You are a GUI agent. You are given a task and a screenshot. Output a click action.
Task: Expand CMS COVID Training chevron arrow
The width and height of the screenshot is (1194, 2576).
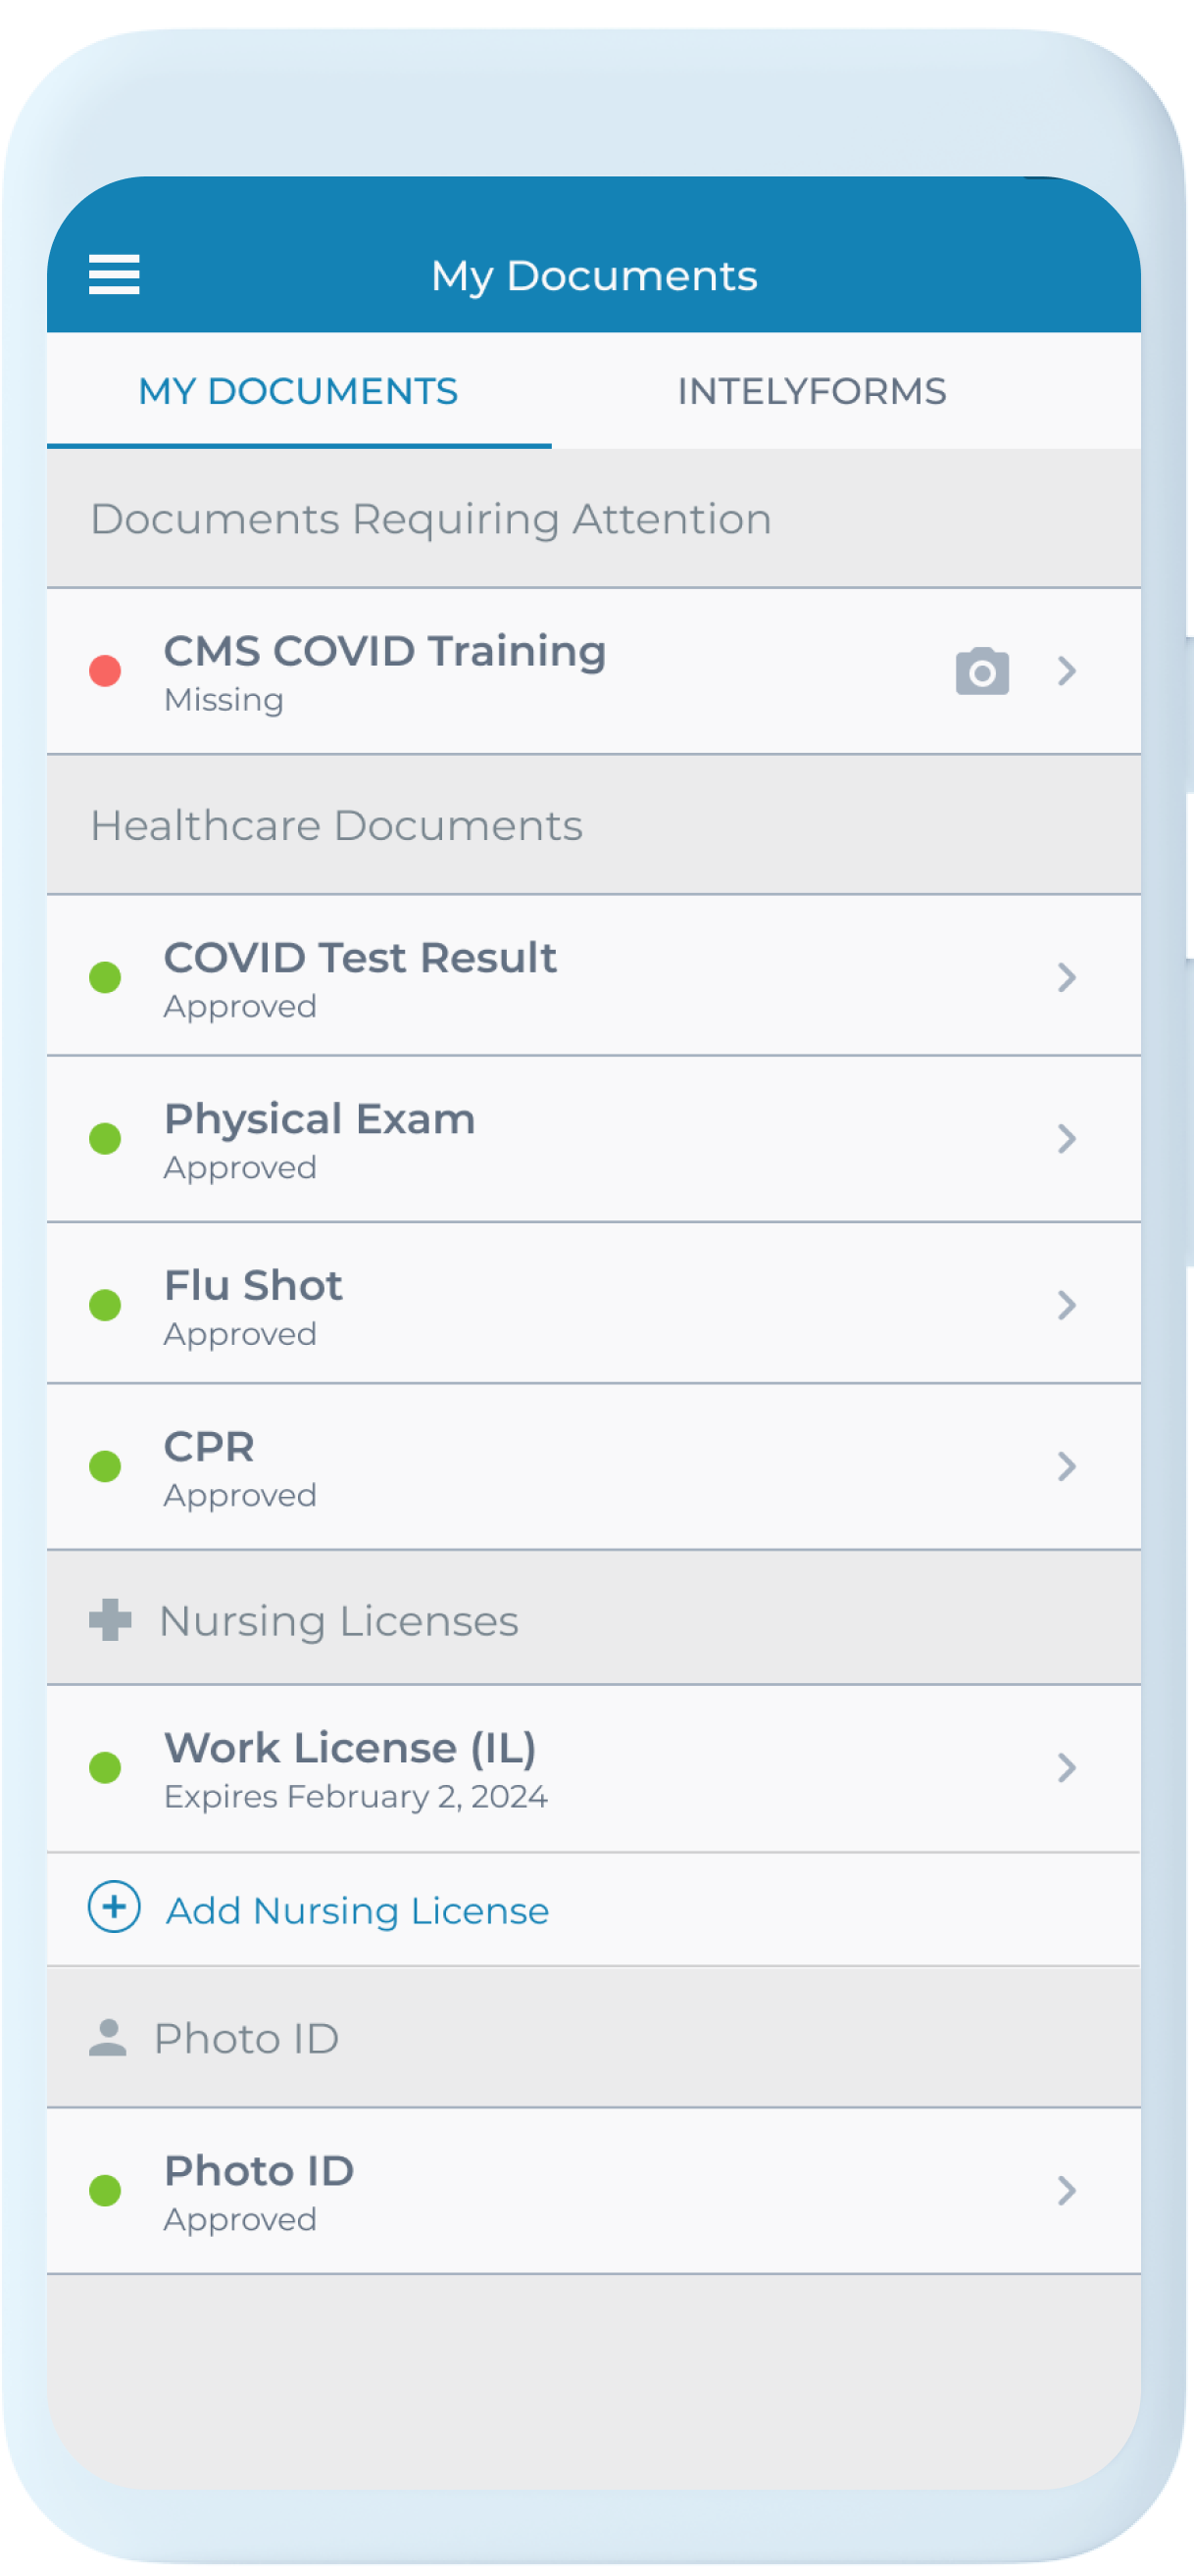coord(1067,671)
